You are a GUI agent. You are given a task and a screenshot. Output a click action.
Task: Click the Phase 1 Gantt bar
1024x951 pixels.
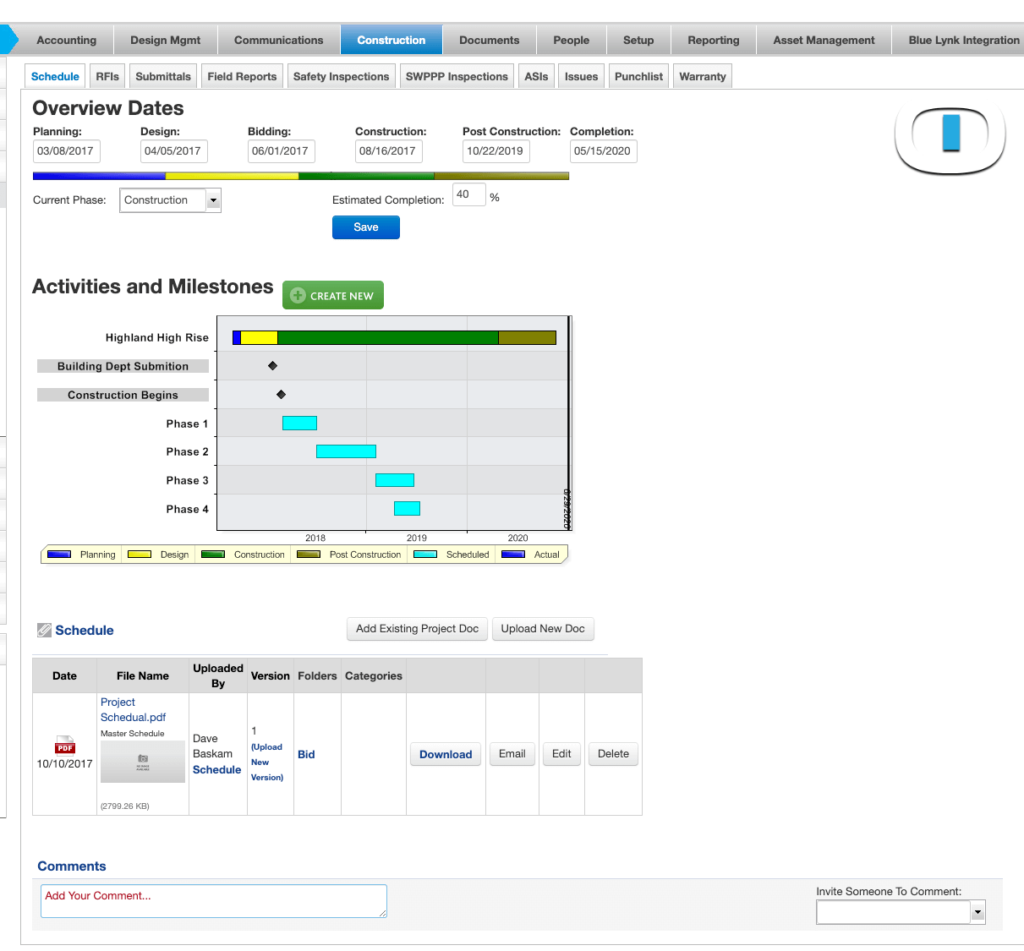300,423
